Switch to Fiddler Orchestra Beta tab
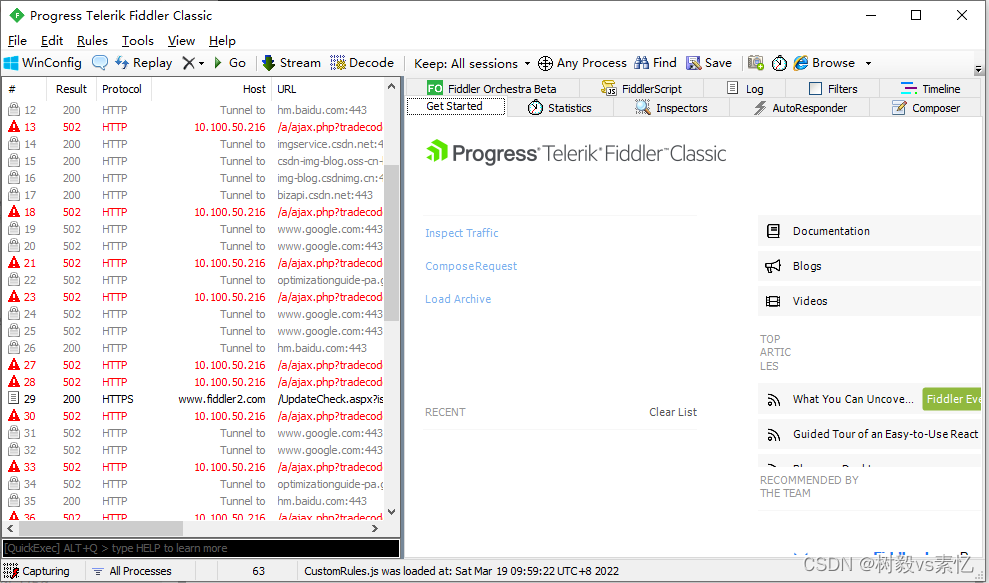This screenshot has width=989, height=583. pos(492,88)
